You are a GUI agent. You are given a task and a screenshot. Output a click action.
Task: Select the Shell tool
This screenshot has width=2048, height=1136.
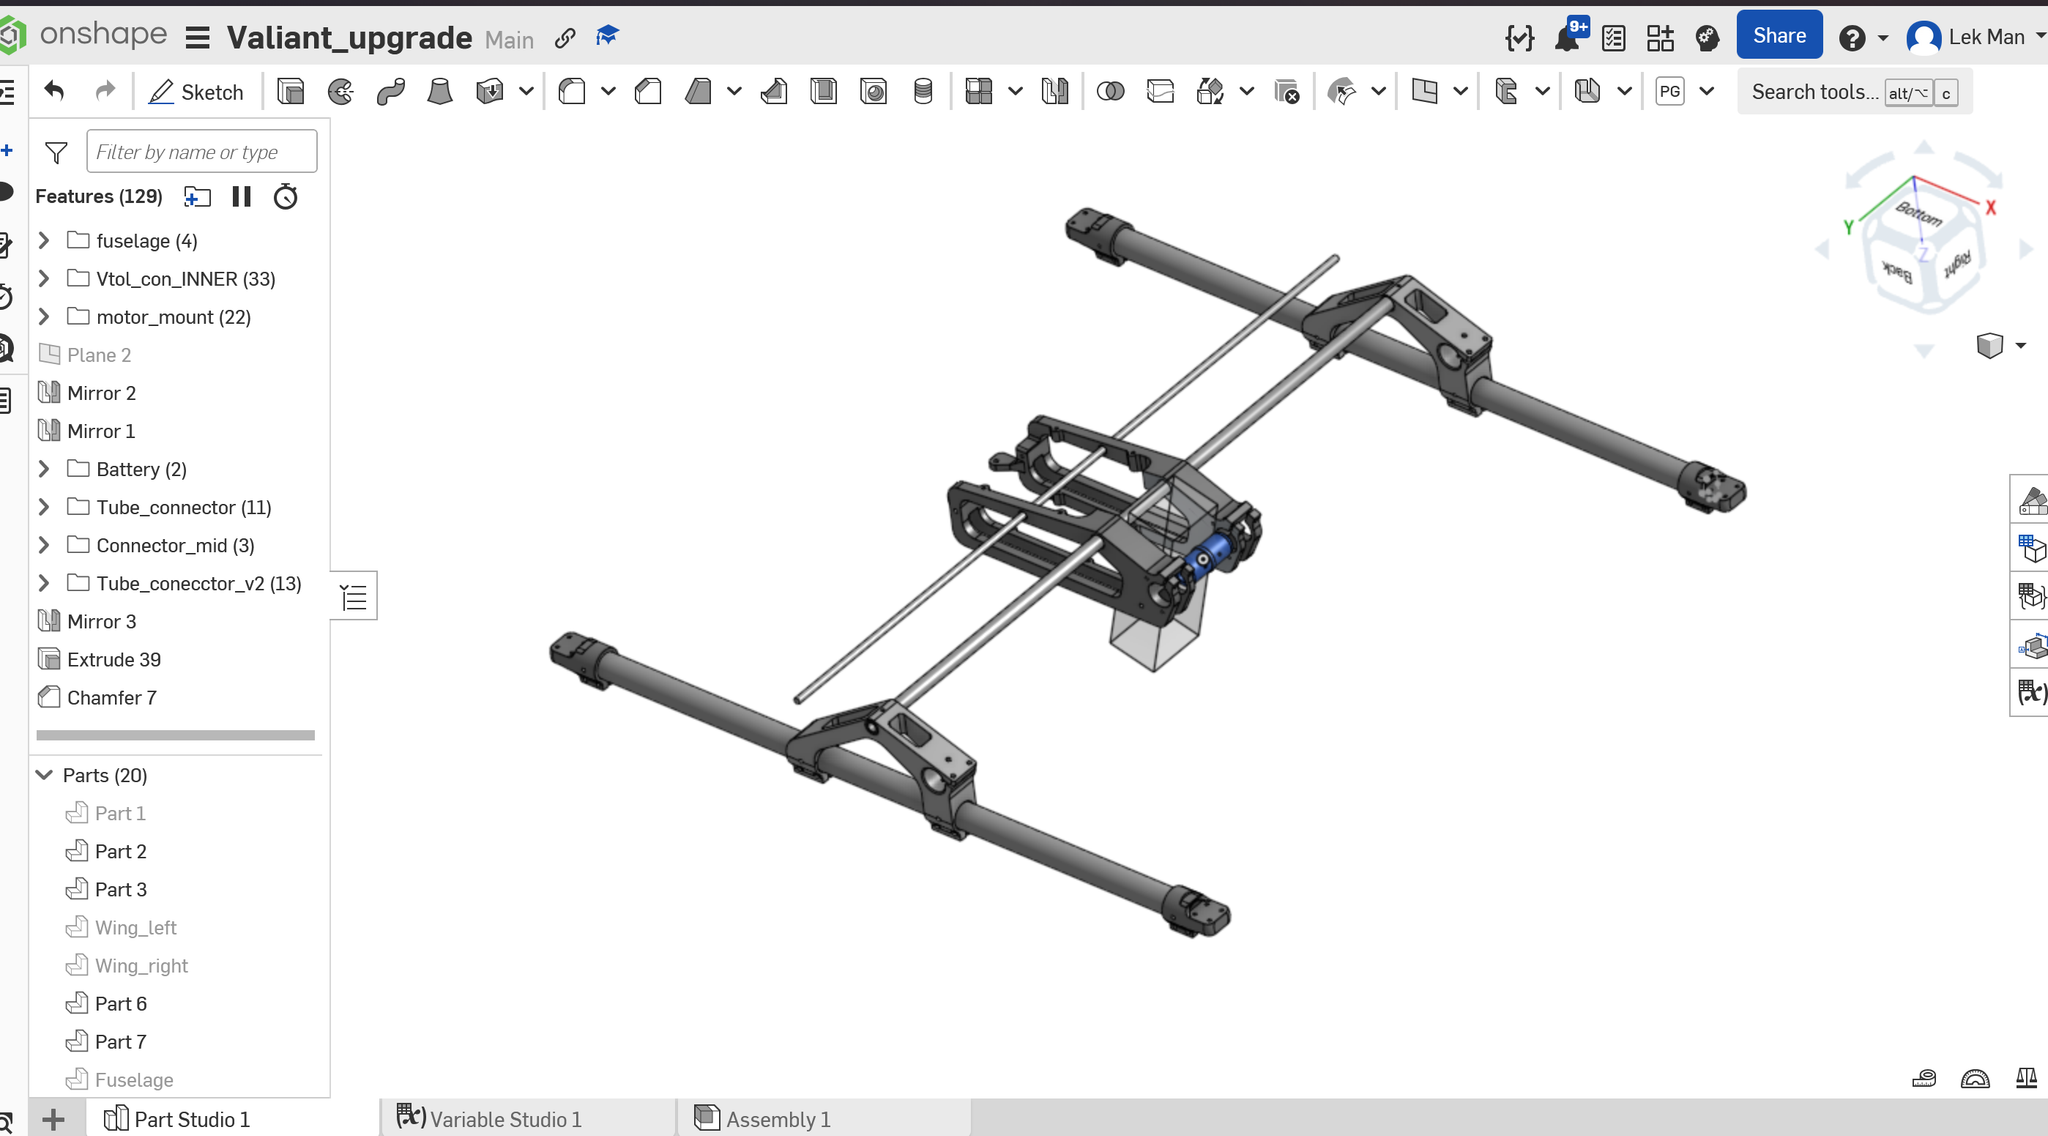[823, 92]
